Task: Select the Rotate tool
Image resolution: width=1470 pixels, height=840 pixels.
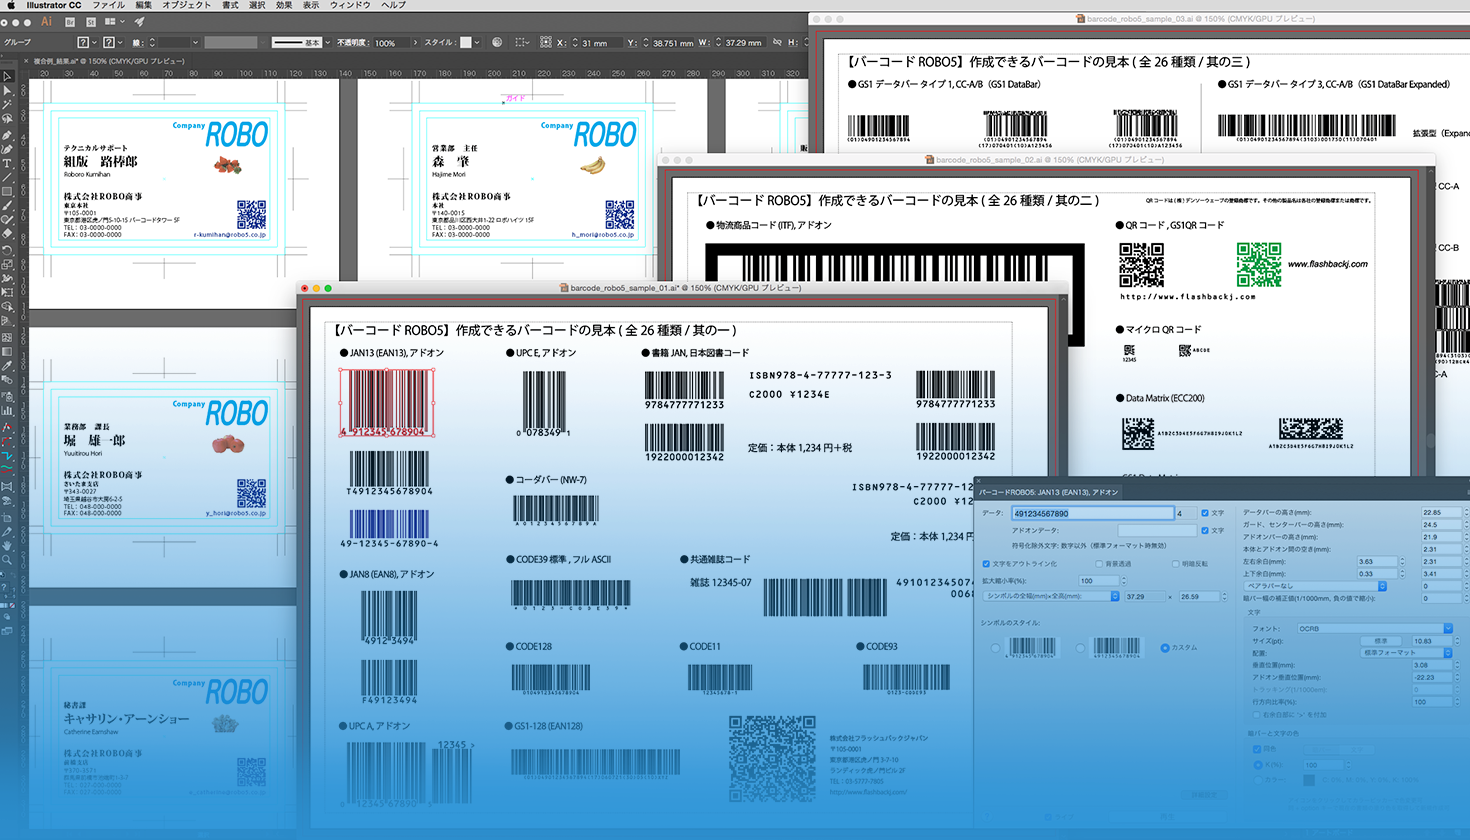Action: [7, 249]
